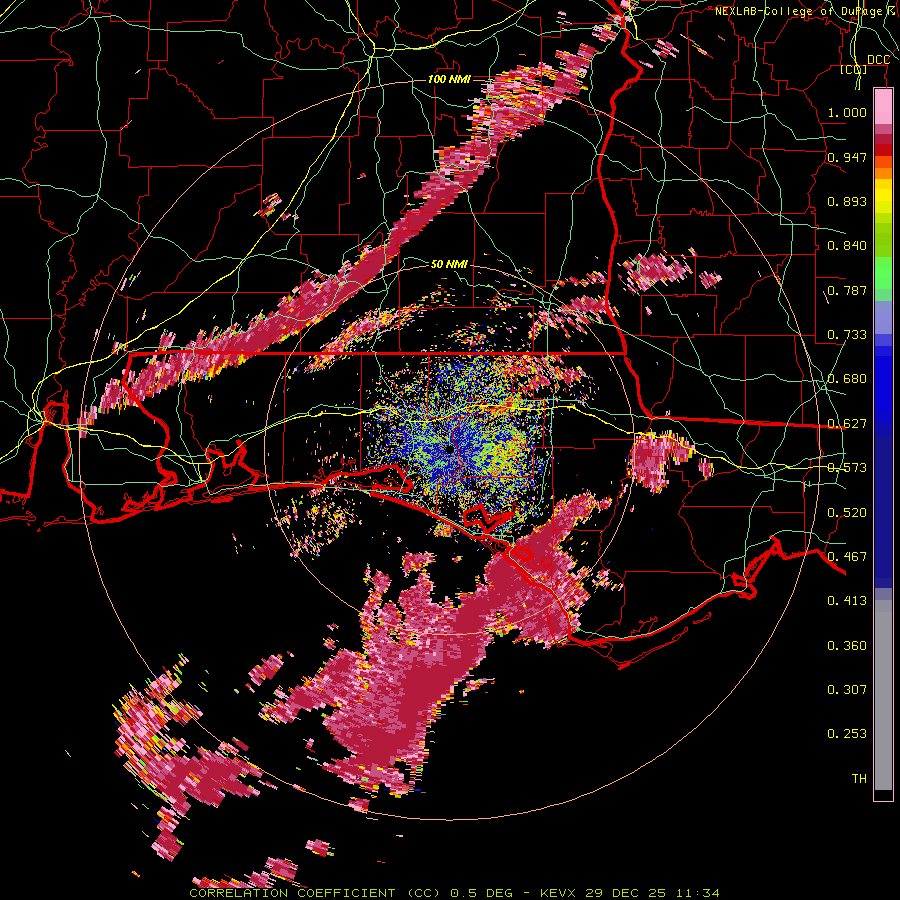Pick the gray color bar segment
Screen dimensions: 900x900
pyautogui.click(x=883, y=695)
